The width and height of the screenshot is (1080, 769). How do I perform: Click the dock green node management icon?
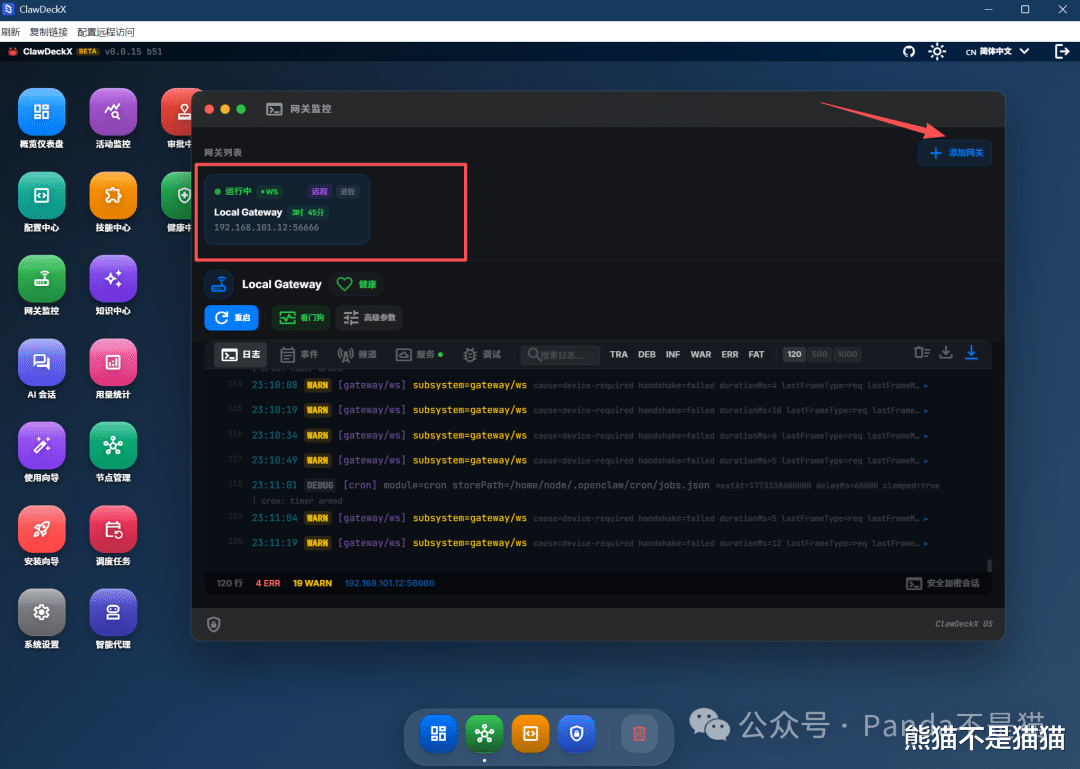pos(484,733)
